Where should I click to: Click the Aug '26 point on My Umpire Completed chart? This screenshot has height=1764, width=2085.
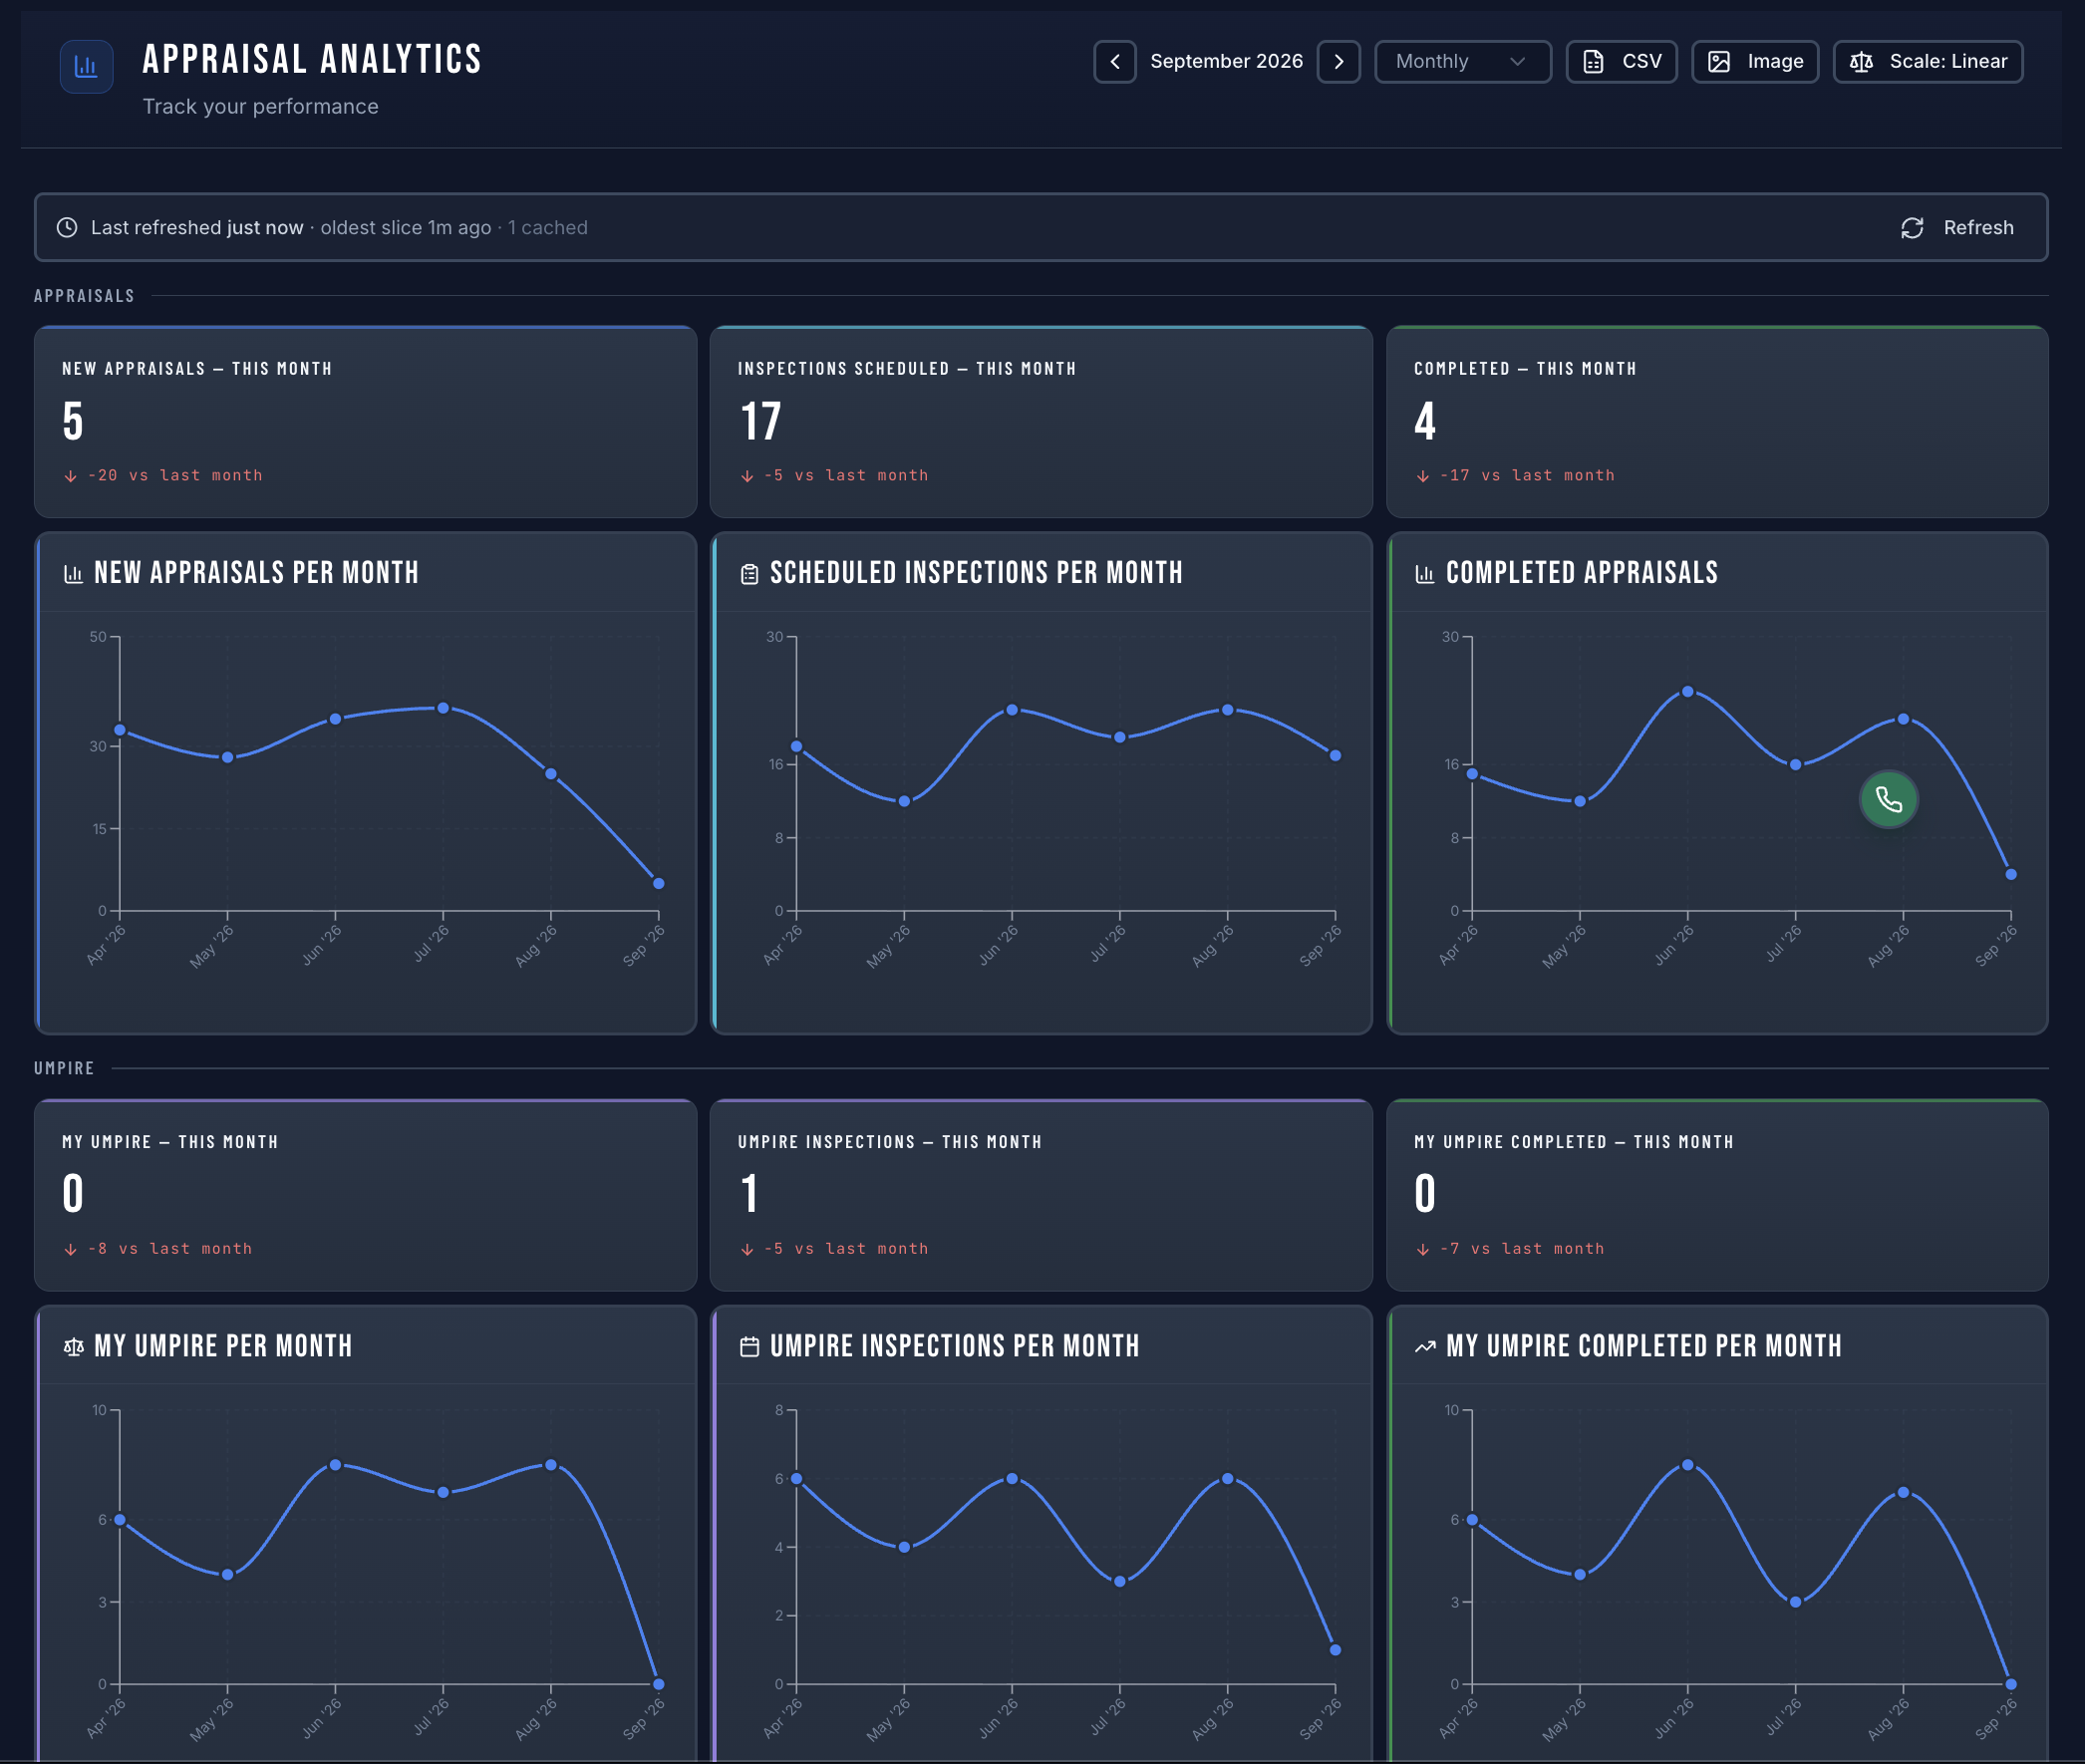pyautogui.click(x=1903, y=1493)
